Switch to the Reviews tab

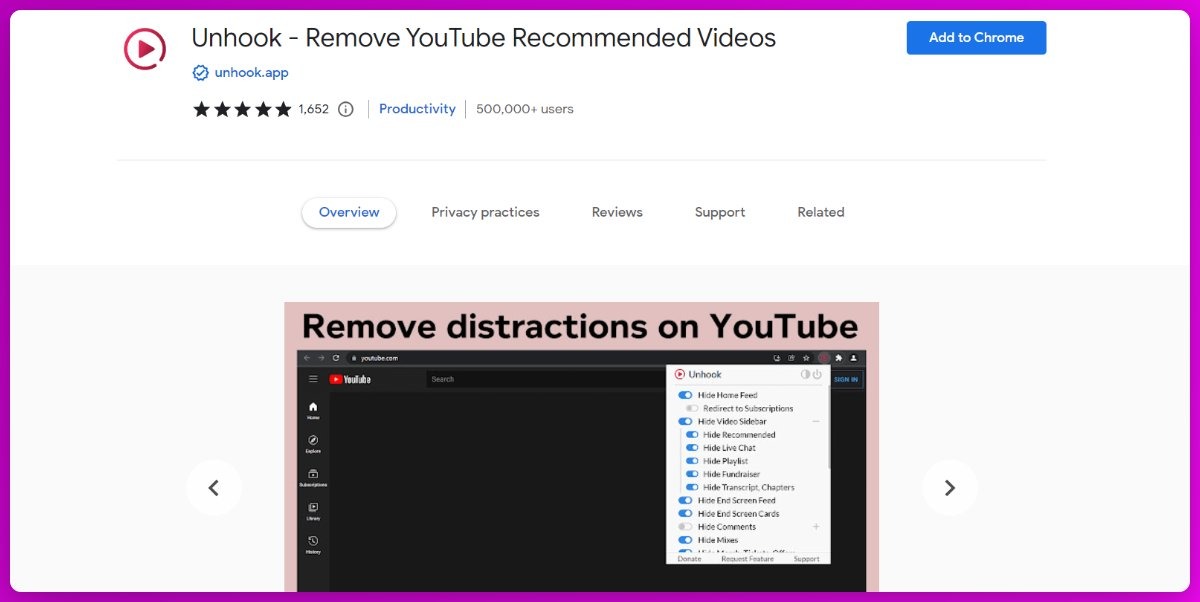click(616, 211)
